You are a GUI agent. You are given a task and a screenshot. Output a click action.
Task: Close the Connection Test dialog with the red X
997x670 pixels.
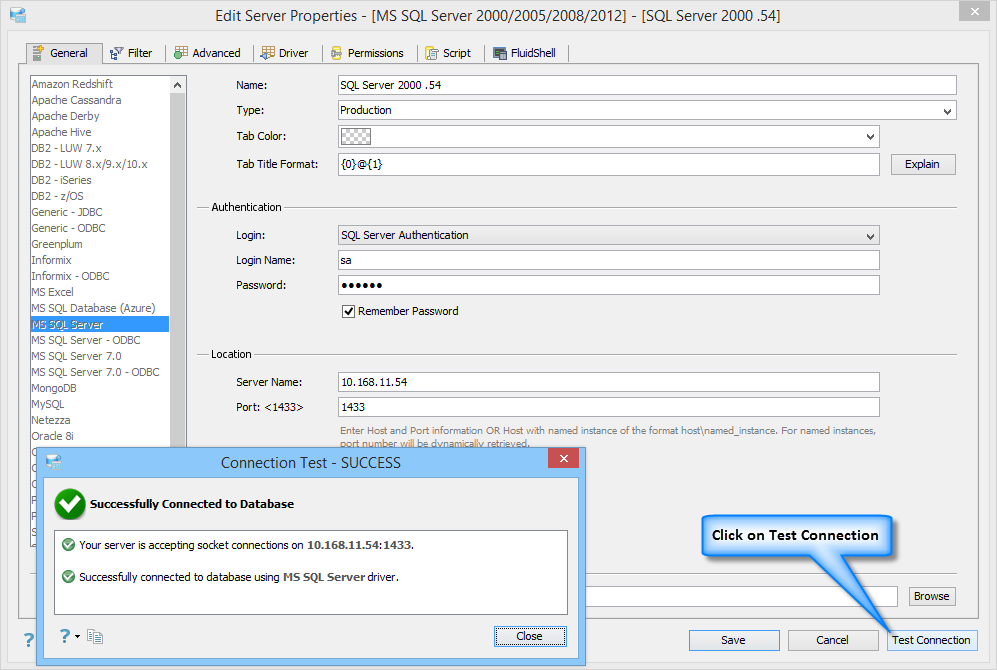(563, 458)
